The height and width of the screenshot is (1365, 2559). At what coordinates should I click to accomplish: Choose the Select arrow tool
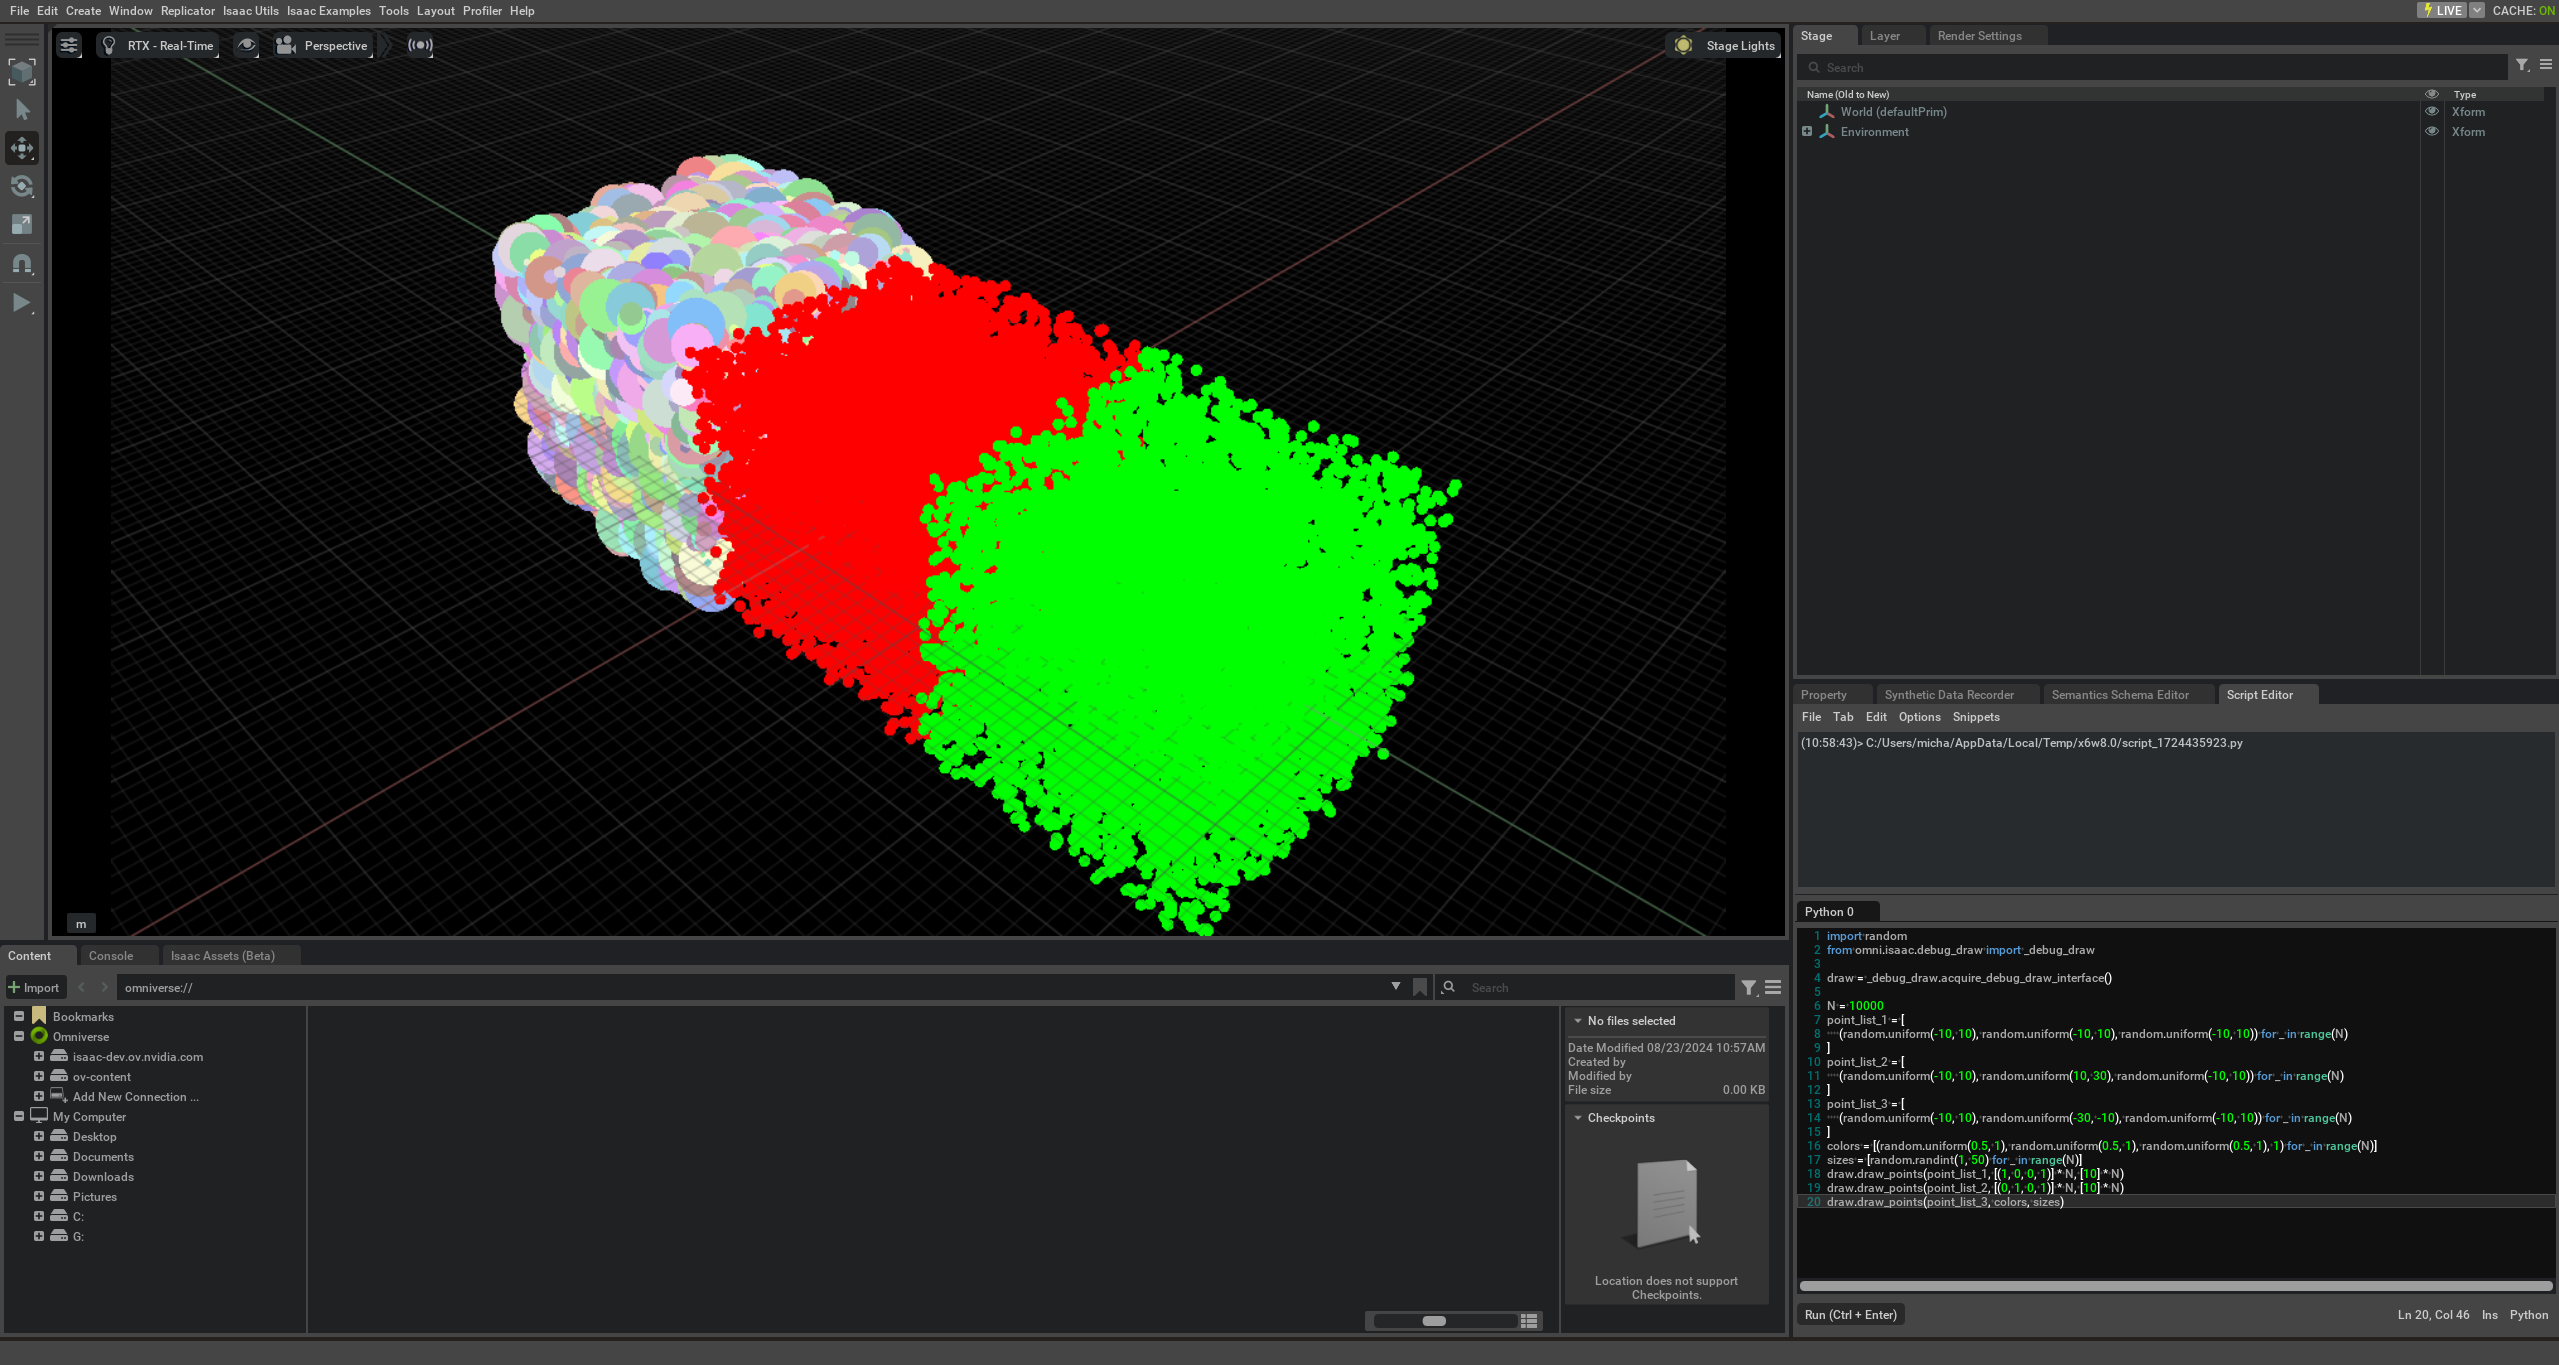point(22,109)
